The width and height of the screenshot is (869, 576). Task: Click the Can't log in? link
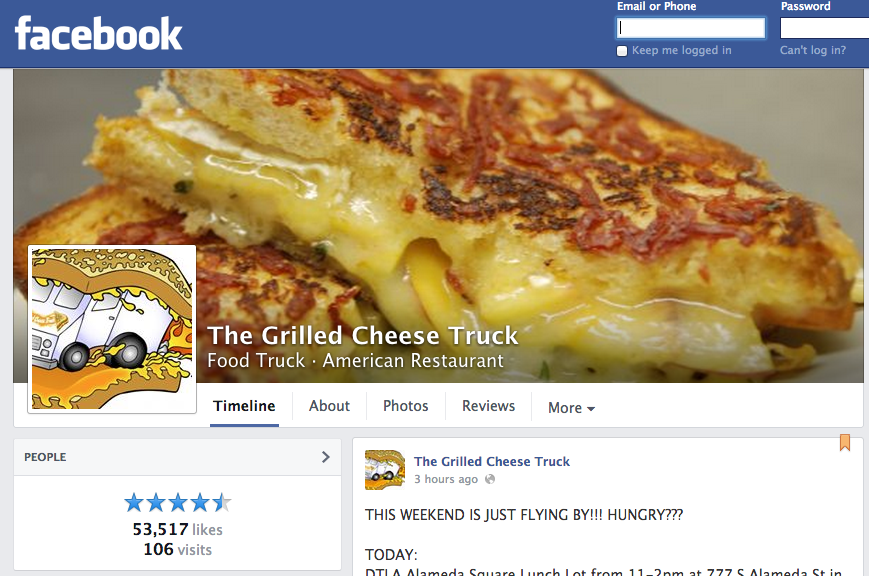click(x=813, y=50)
